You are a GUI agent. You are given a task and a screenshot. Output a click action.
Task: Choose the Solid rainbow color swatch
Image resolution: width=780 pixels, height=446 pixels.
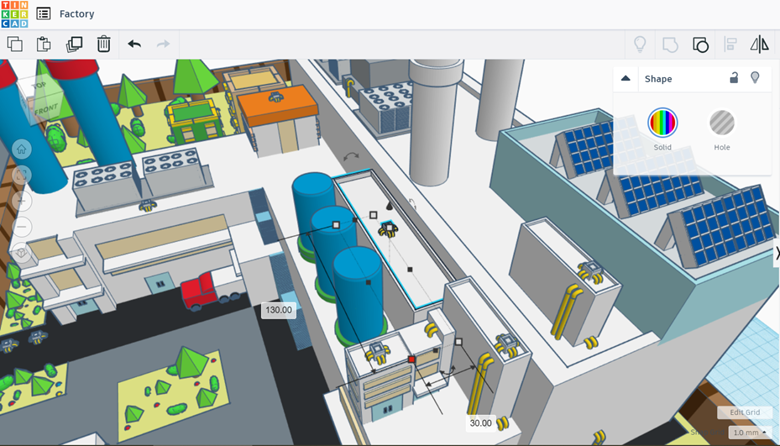663,122
